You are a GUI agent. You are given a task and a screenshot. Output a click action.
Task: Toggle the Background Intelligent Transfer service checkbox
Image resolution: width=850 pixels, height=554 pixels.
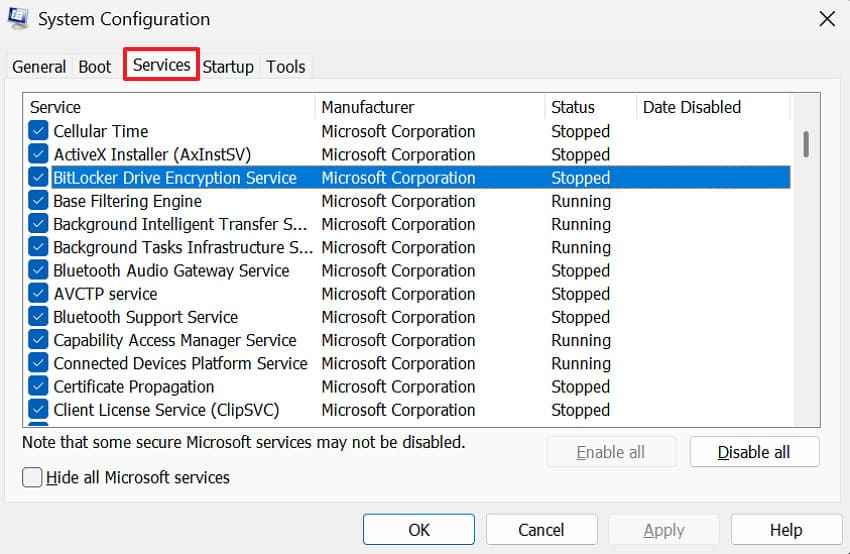[x=38, y=224]
